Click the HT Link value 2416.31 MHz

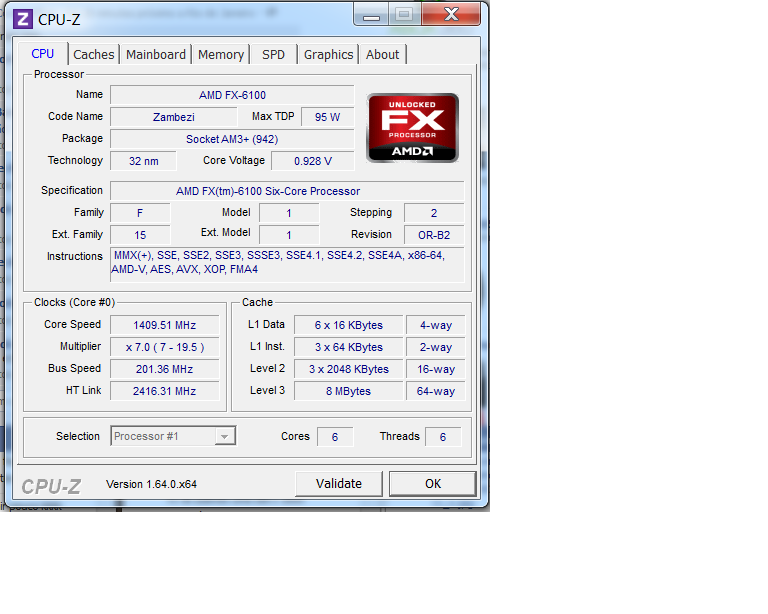point(165,391)
